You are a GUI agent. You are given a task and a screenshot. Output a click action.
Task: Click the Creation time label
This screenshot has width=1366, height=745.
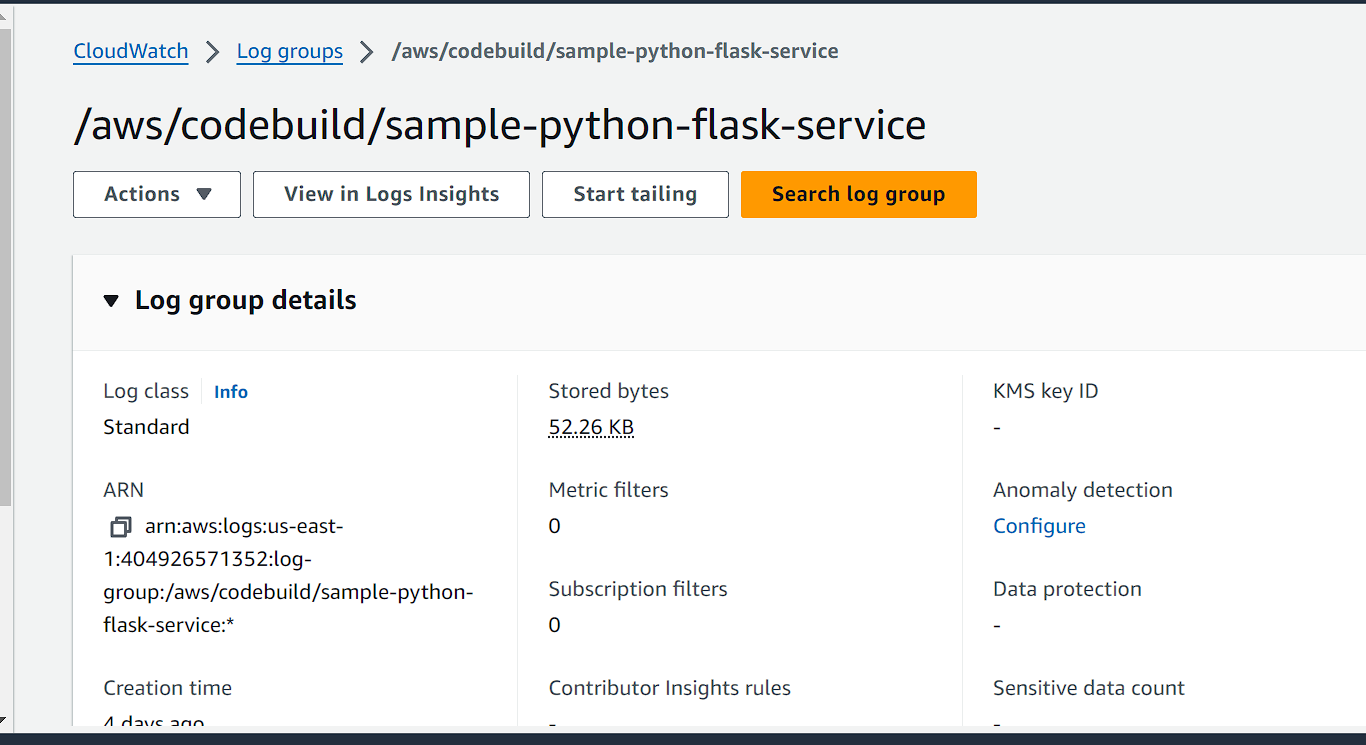pos(167,688)
